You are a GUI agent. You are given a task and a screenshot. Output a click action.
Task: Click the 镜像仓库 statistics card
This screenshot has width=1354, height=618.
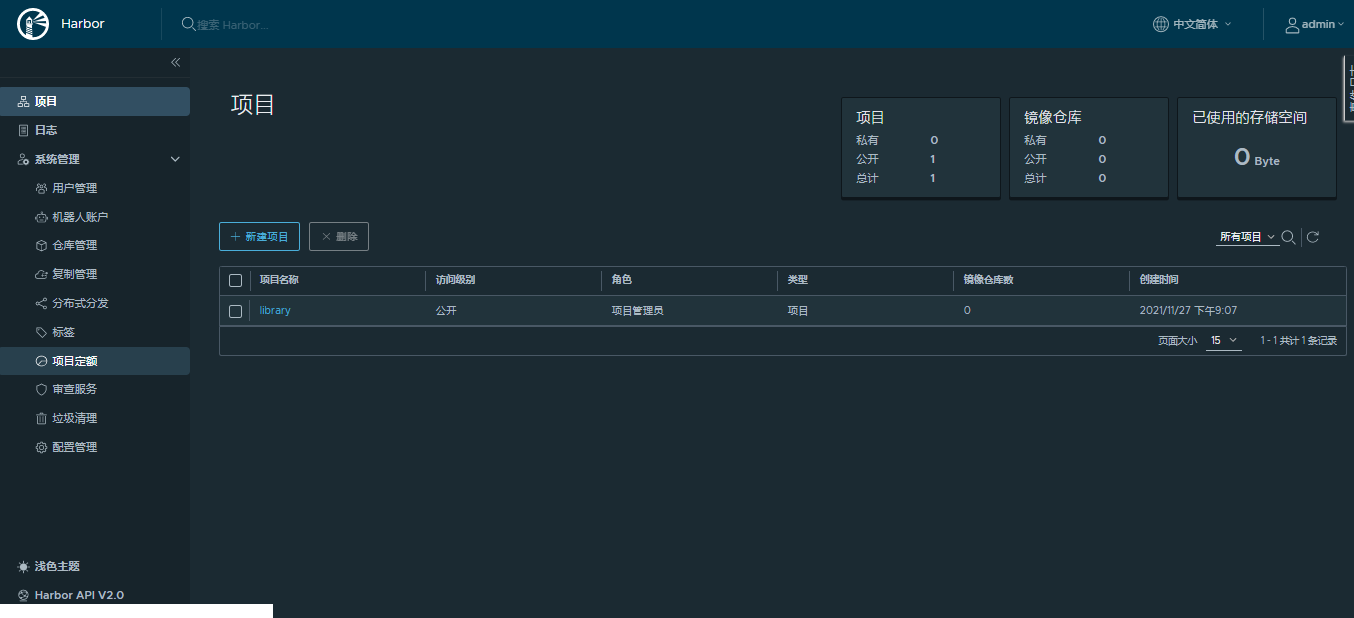pos(1089,147)
